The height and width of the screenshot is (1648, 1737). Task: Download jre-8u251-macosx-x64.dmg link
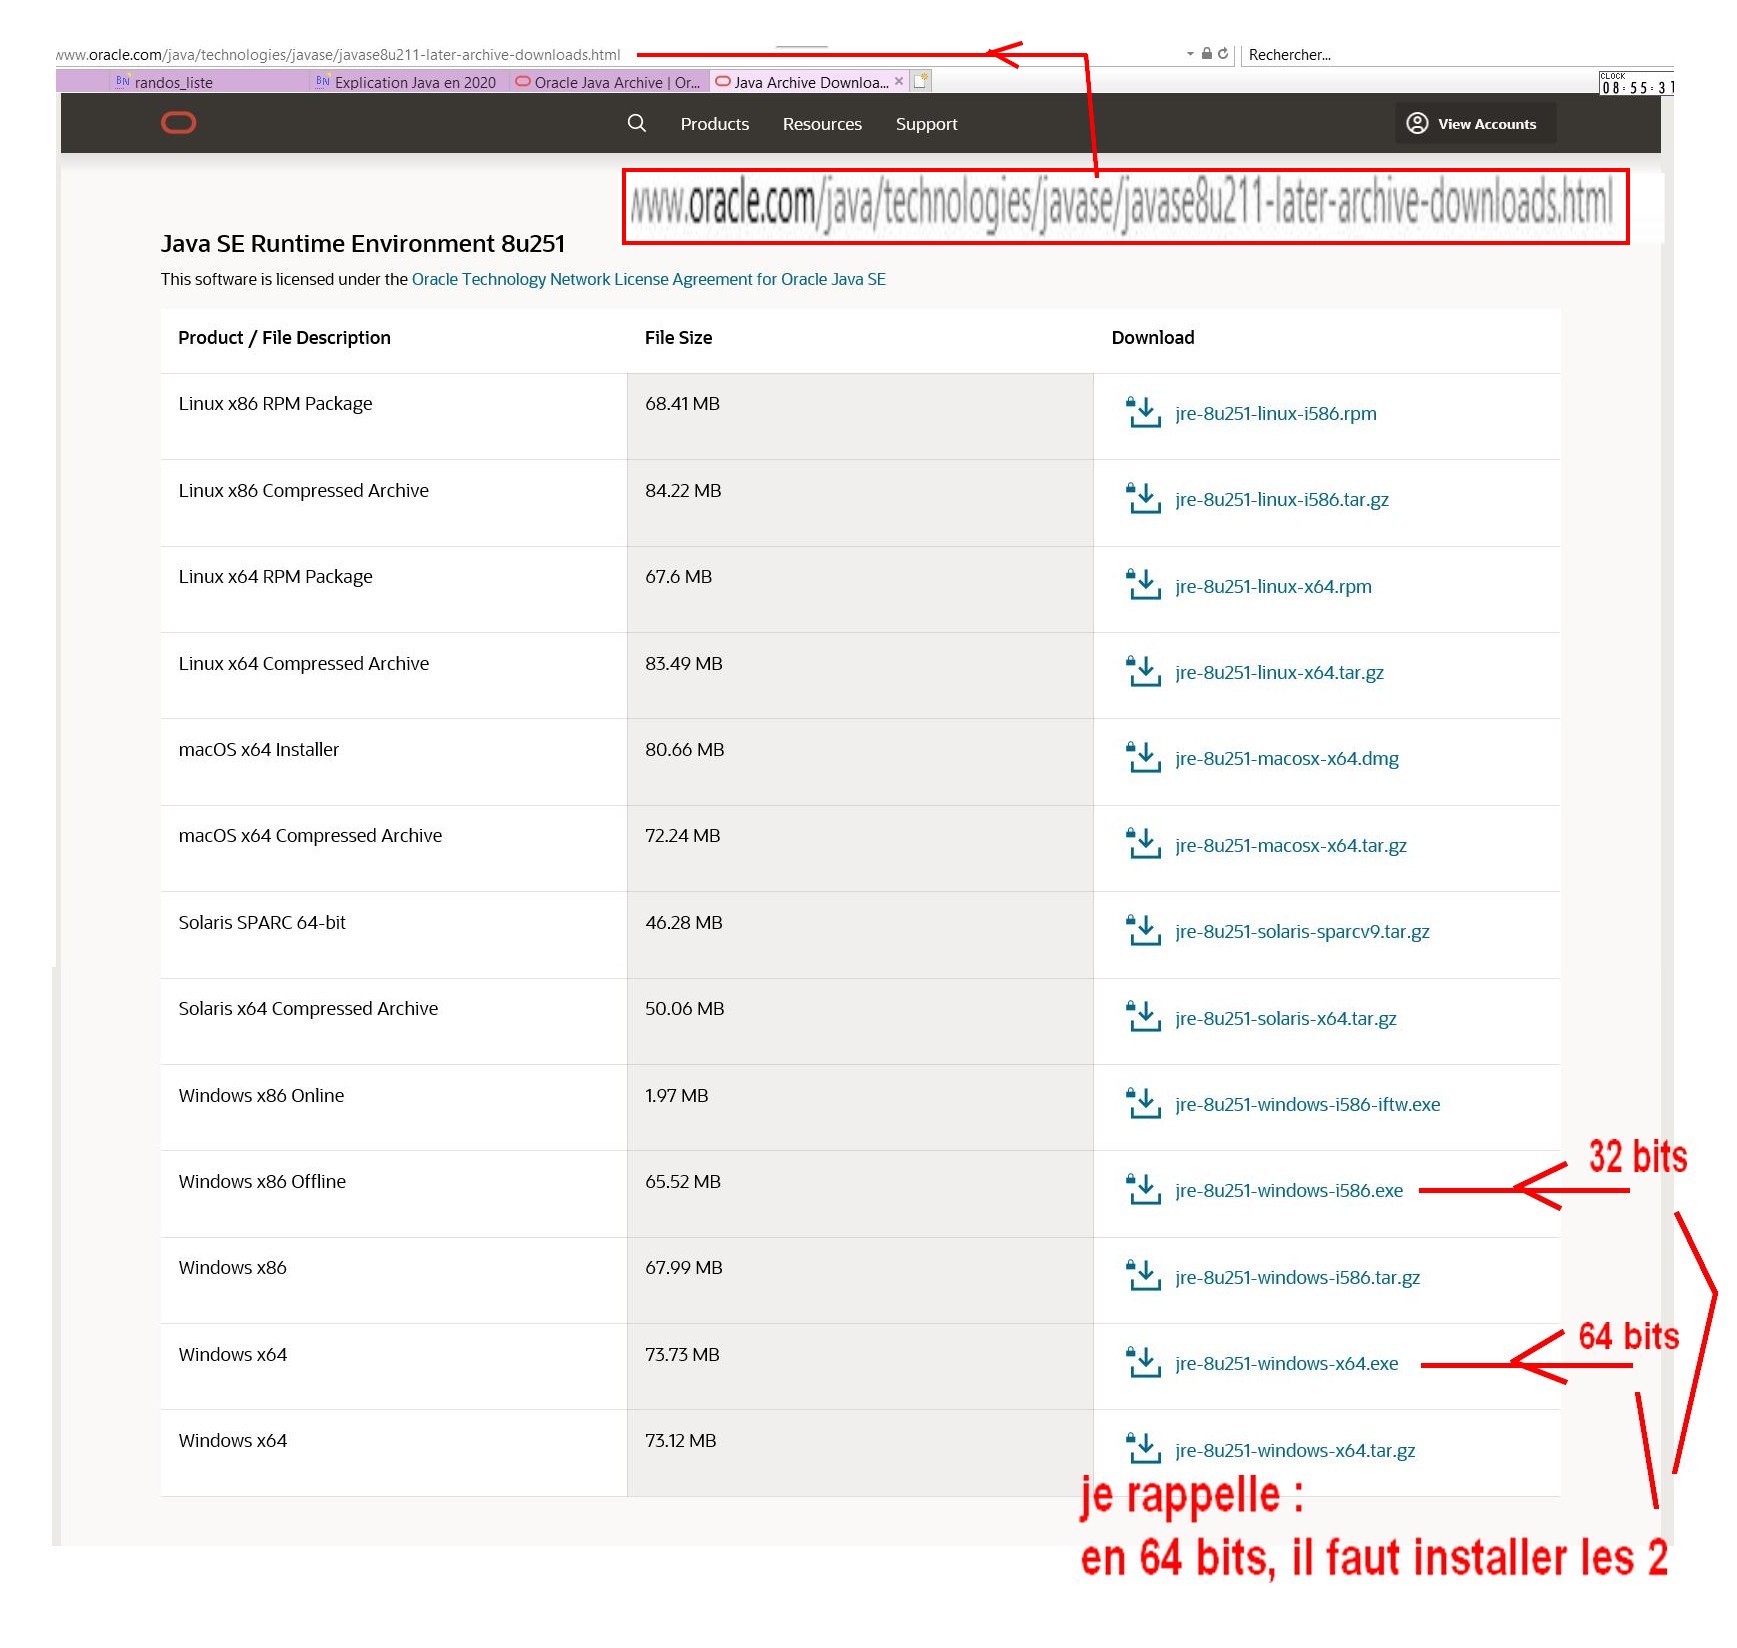point(1287,758)
